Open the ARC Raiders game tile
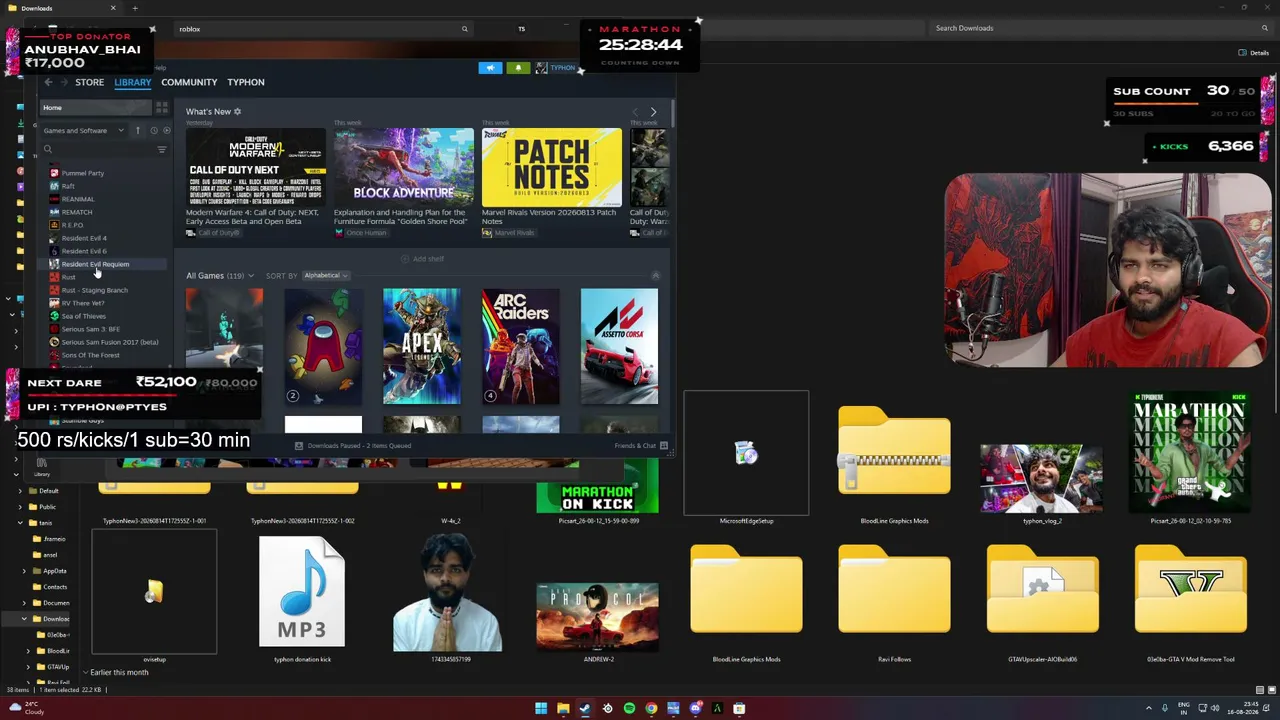 pyautogui.click(x=521, y=346)
